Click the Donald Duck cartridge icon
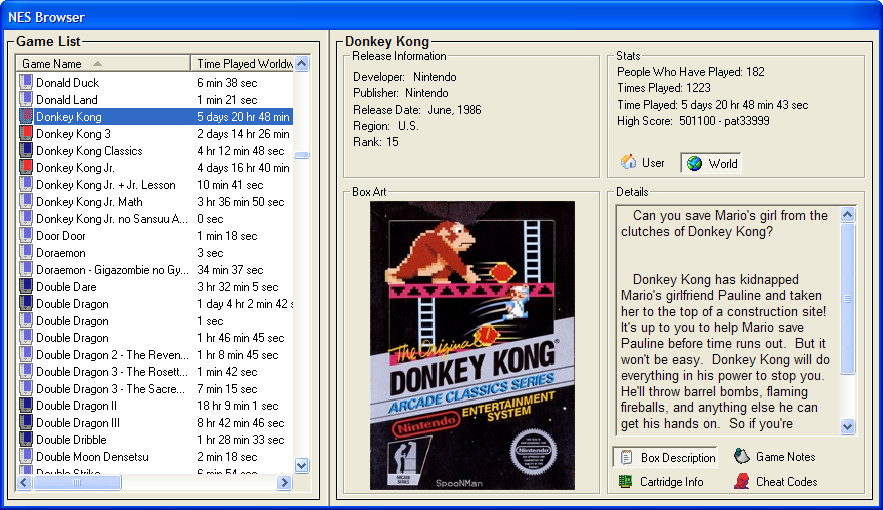The image size is (883, 510). [x=26, y=82]
